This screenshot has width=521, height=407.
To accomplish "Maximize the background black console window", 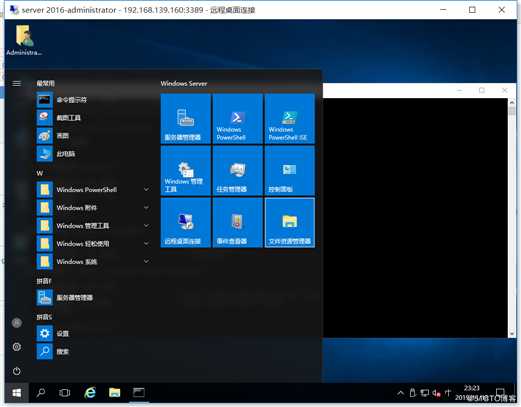I will click(x=482, y=90).
